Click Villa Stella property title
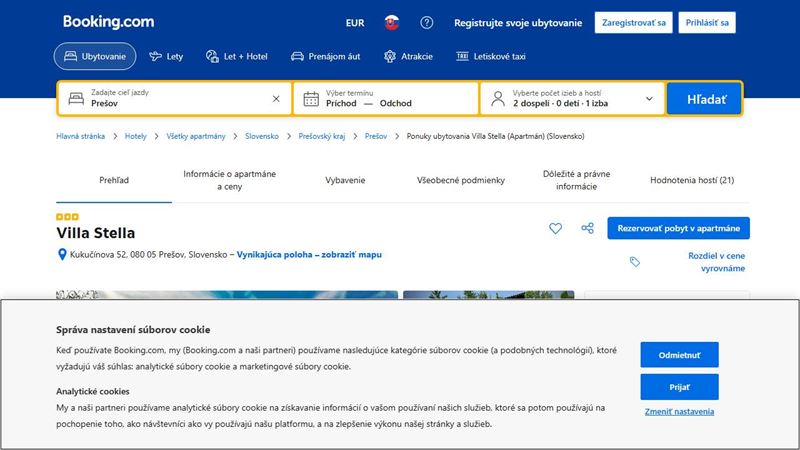 pyautogui.click(x=96, y=233)
